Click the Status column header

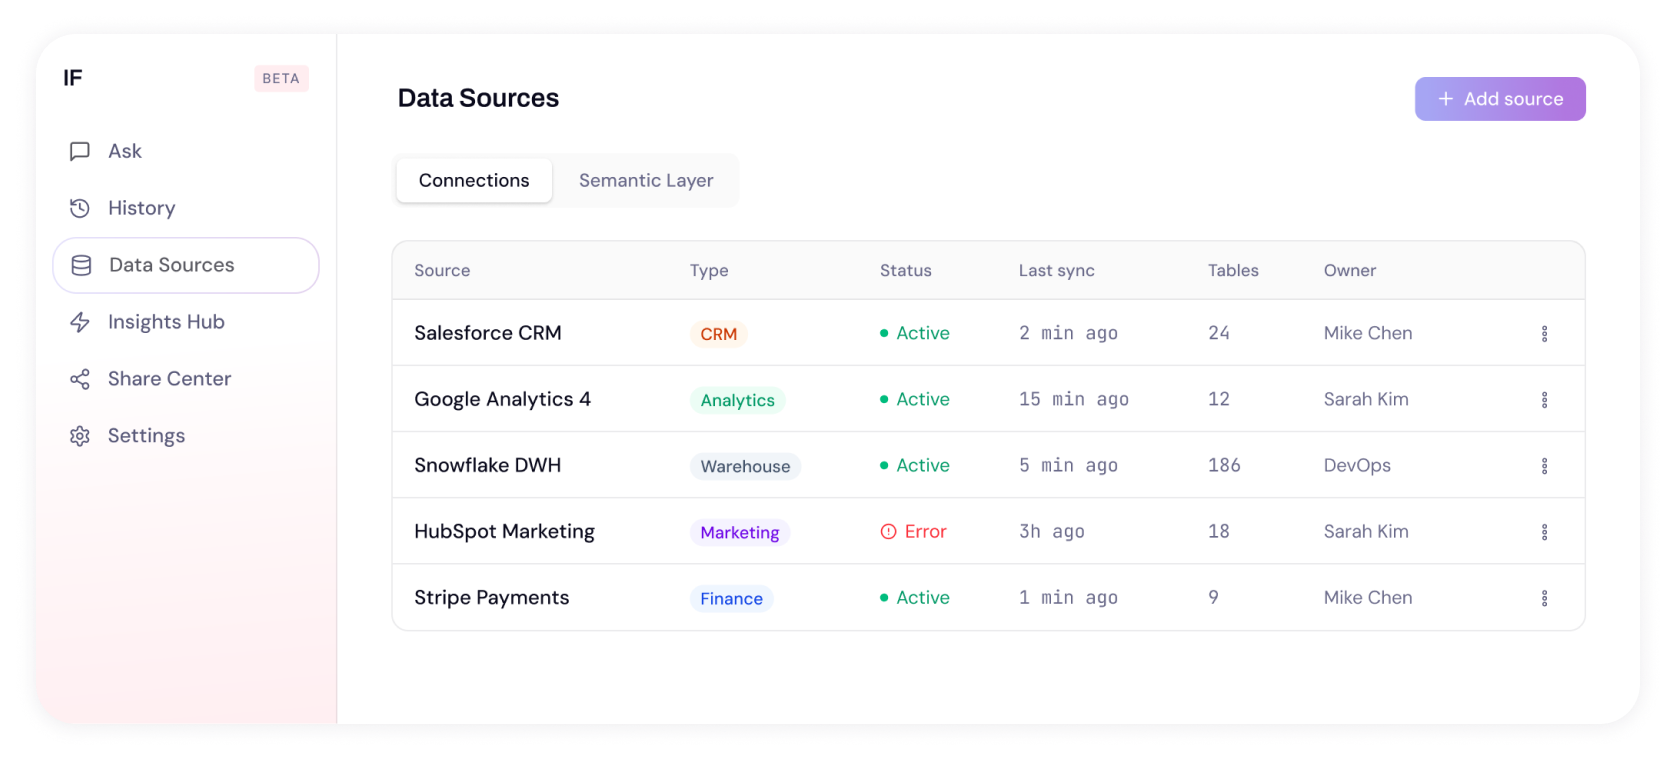(x=906, y=270)
